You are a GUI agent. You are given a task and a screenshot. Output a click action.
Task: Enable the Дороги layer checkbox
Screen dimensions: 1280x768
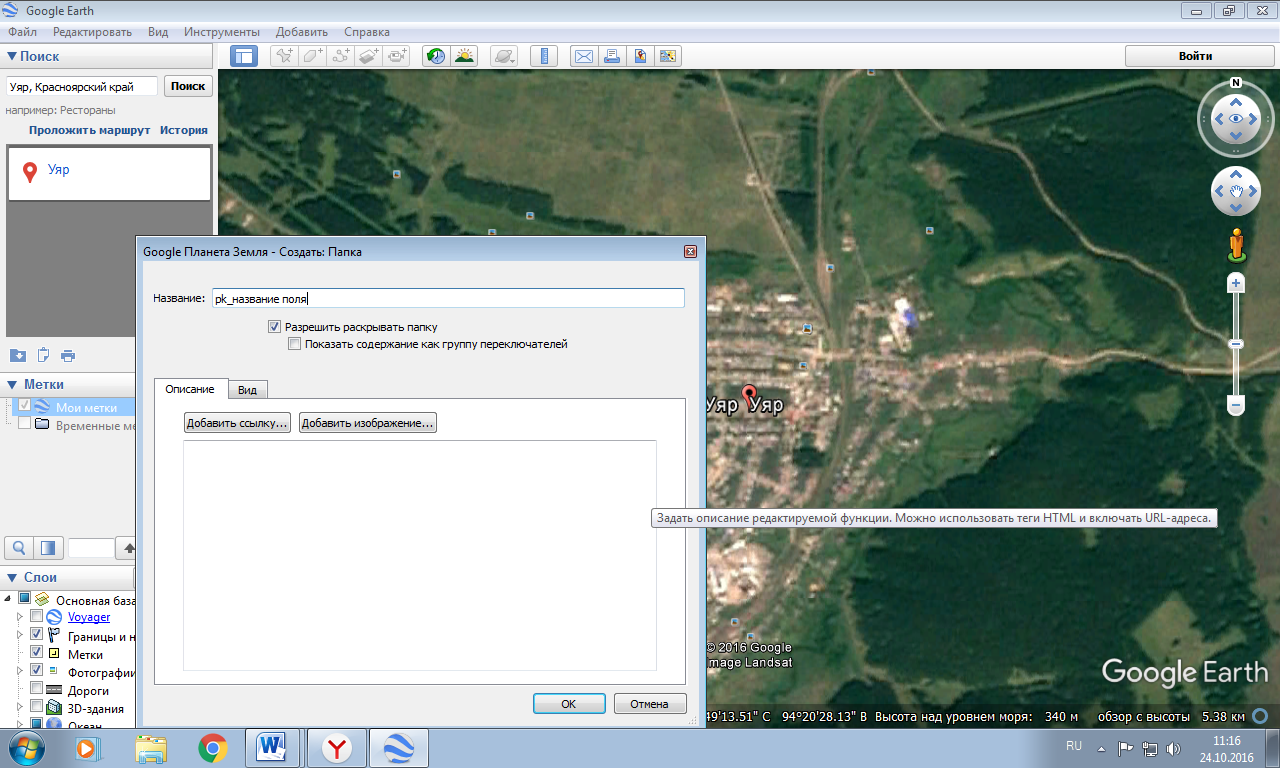pos(37,689)
